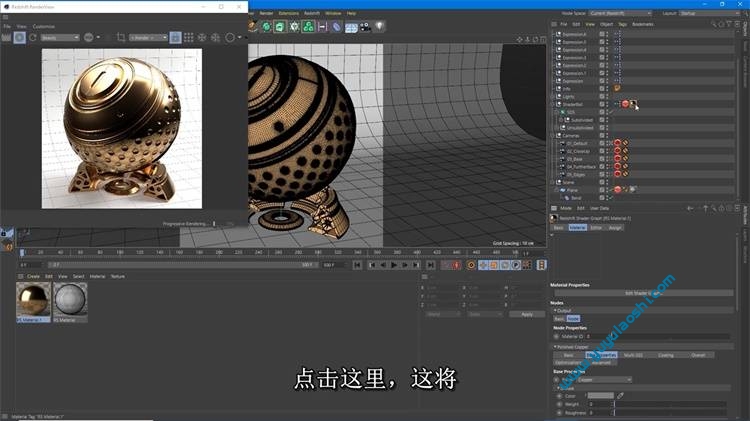The image size is (750, 421).
Task: Click the record keyframe button
Action: (x=456, y=265)
